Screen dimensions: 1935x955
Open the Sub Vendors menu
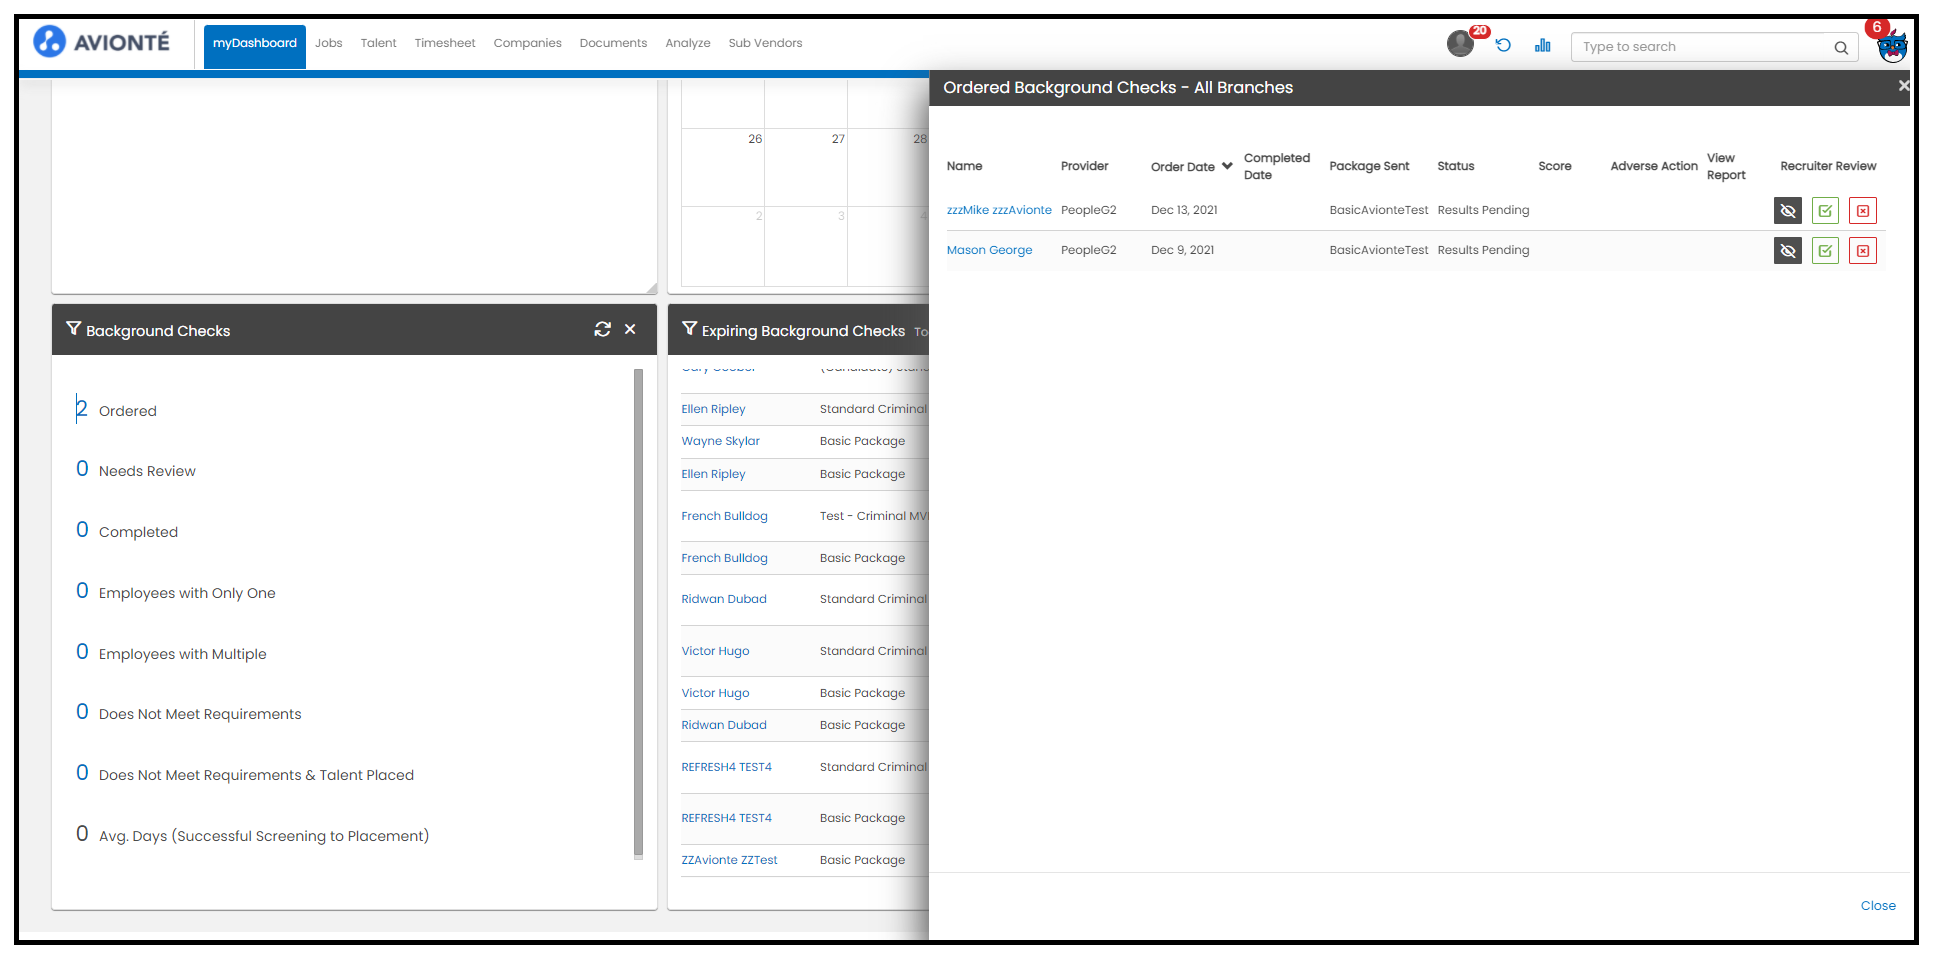point(765,43)
